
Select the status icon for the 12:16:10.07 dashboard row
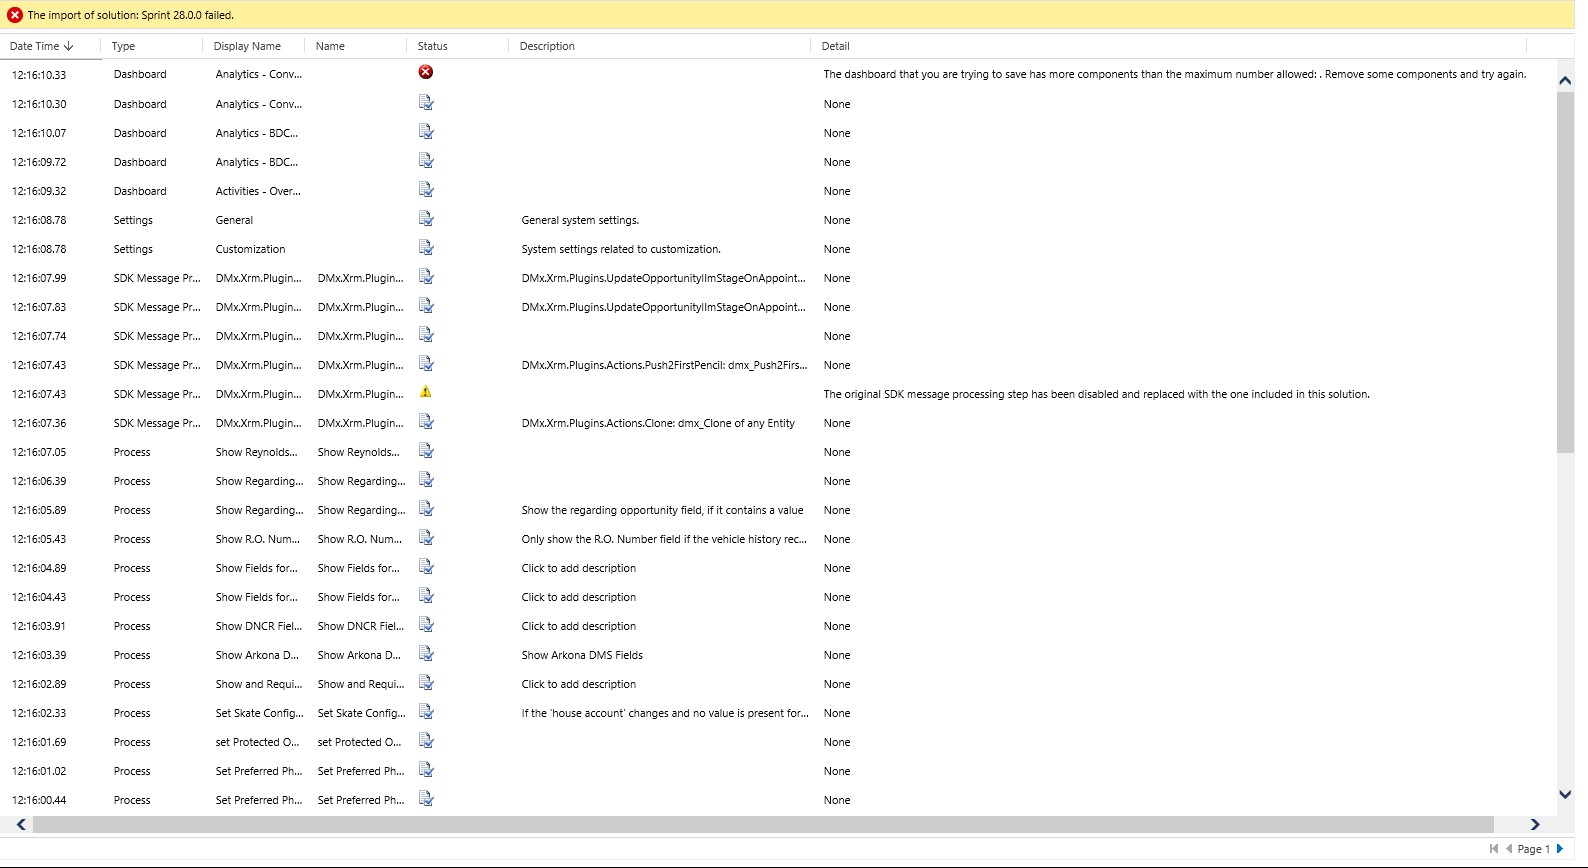(x=426, y=131)
